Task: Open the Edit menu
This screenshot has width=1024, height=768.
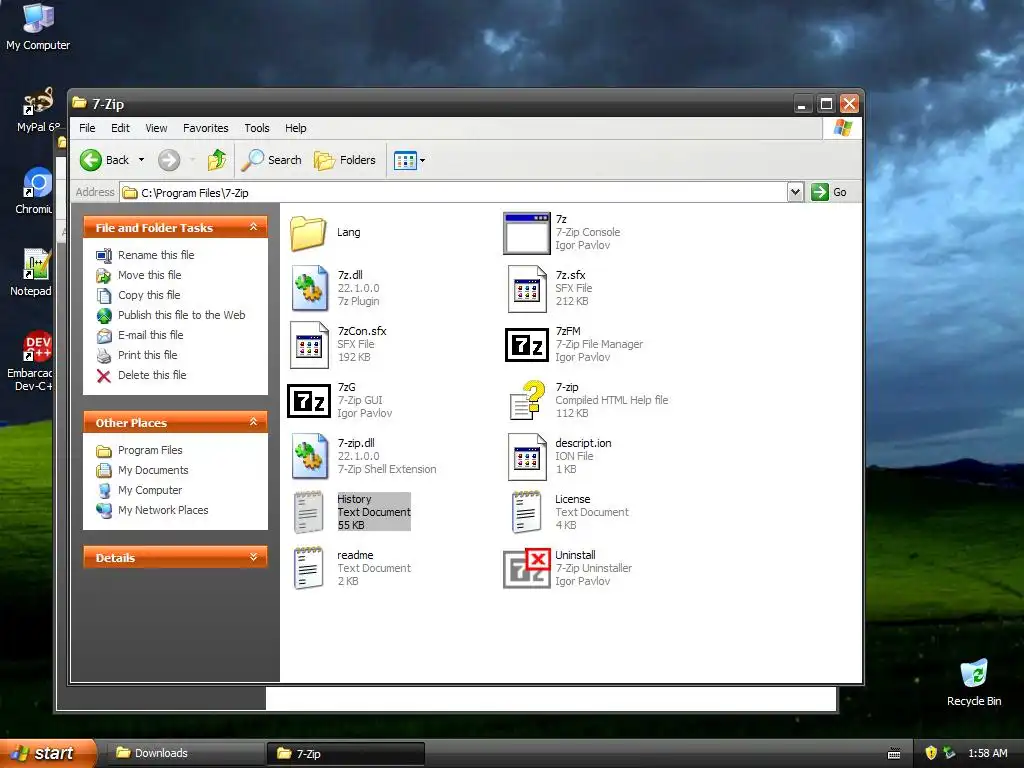Action: (x=120, y=128)
